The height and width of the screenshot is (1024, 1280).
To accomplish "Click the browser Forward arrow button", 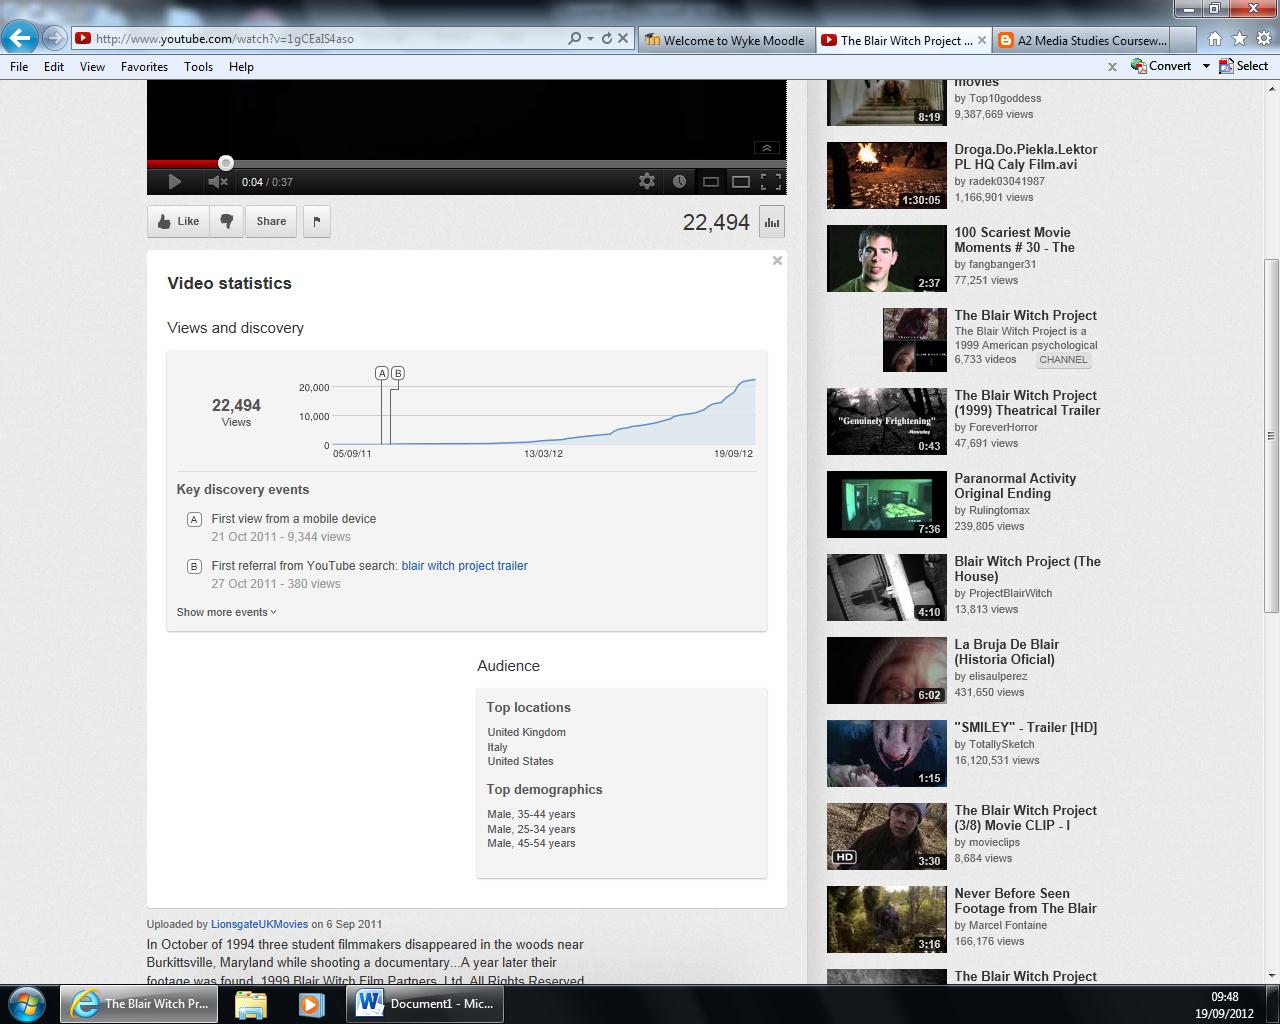I will click(55, 38).
